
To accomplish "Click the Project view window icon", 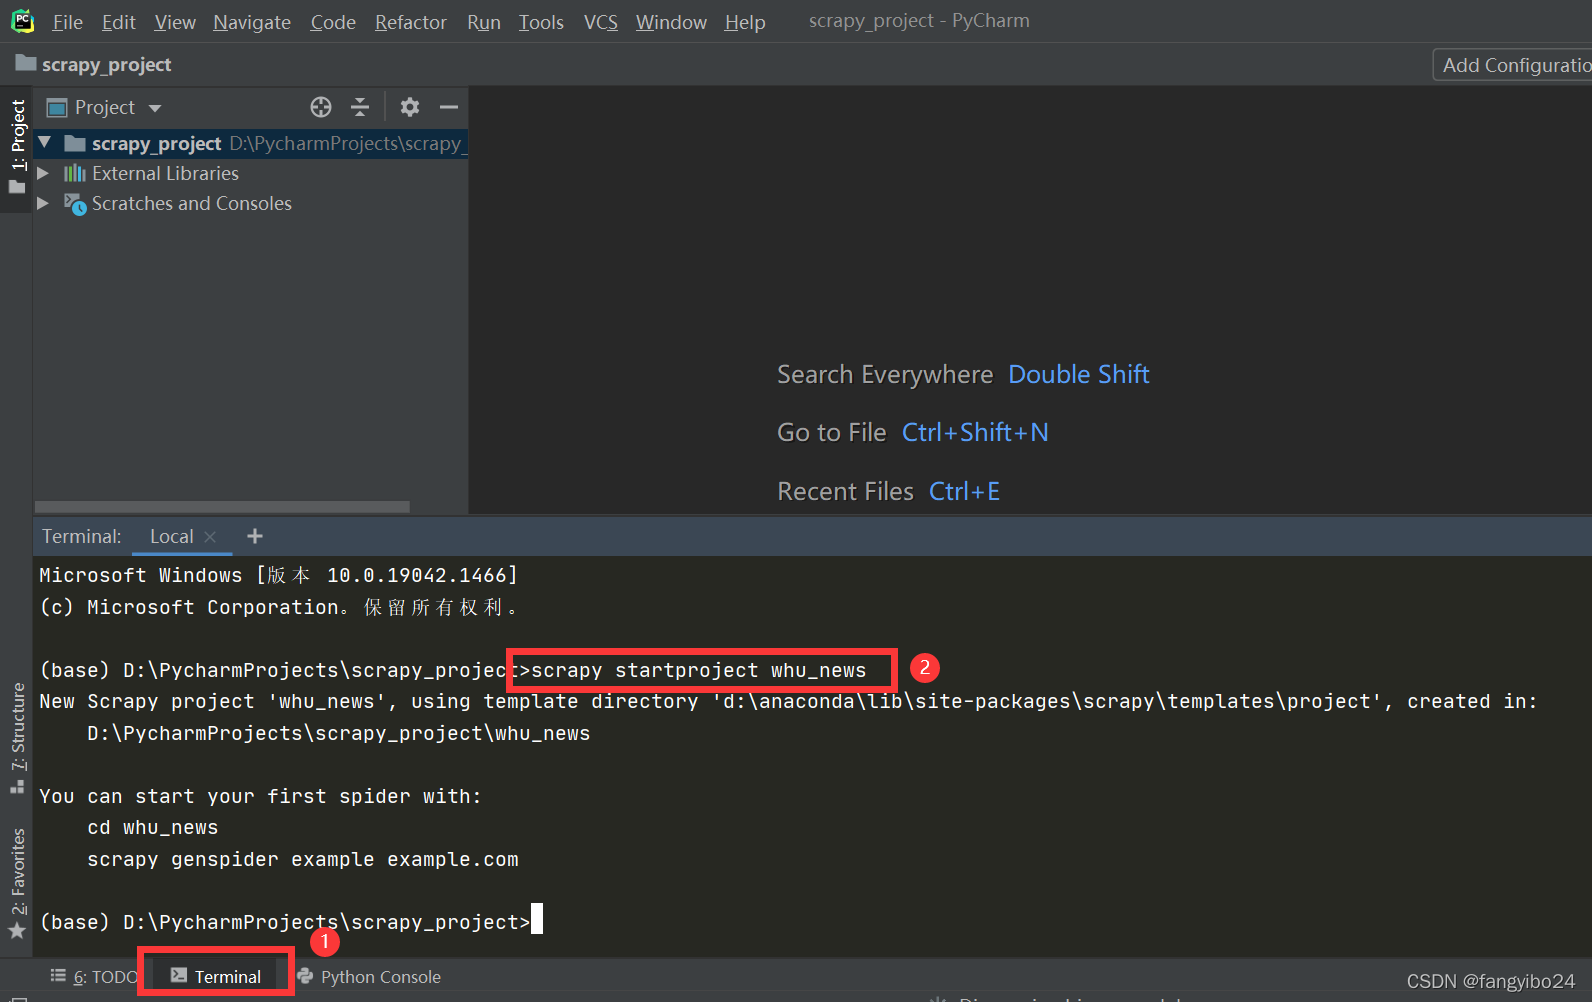I will tap(57, 107).
